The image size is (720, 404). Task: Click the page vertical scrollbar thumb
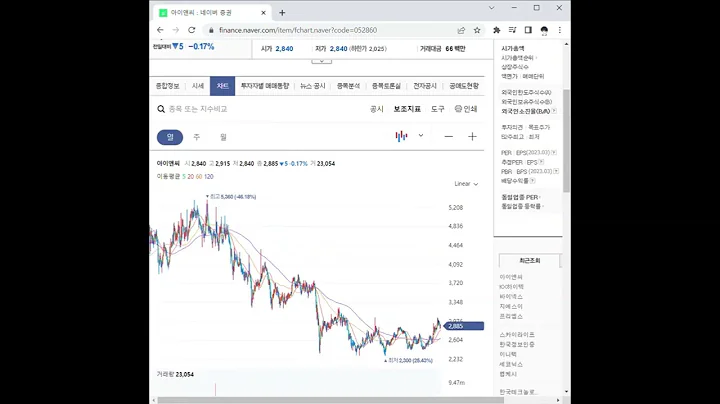point(566,140)
